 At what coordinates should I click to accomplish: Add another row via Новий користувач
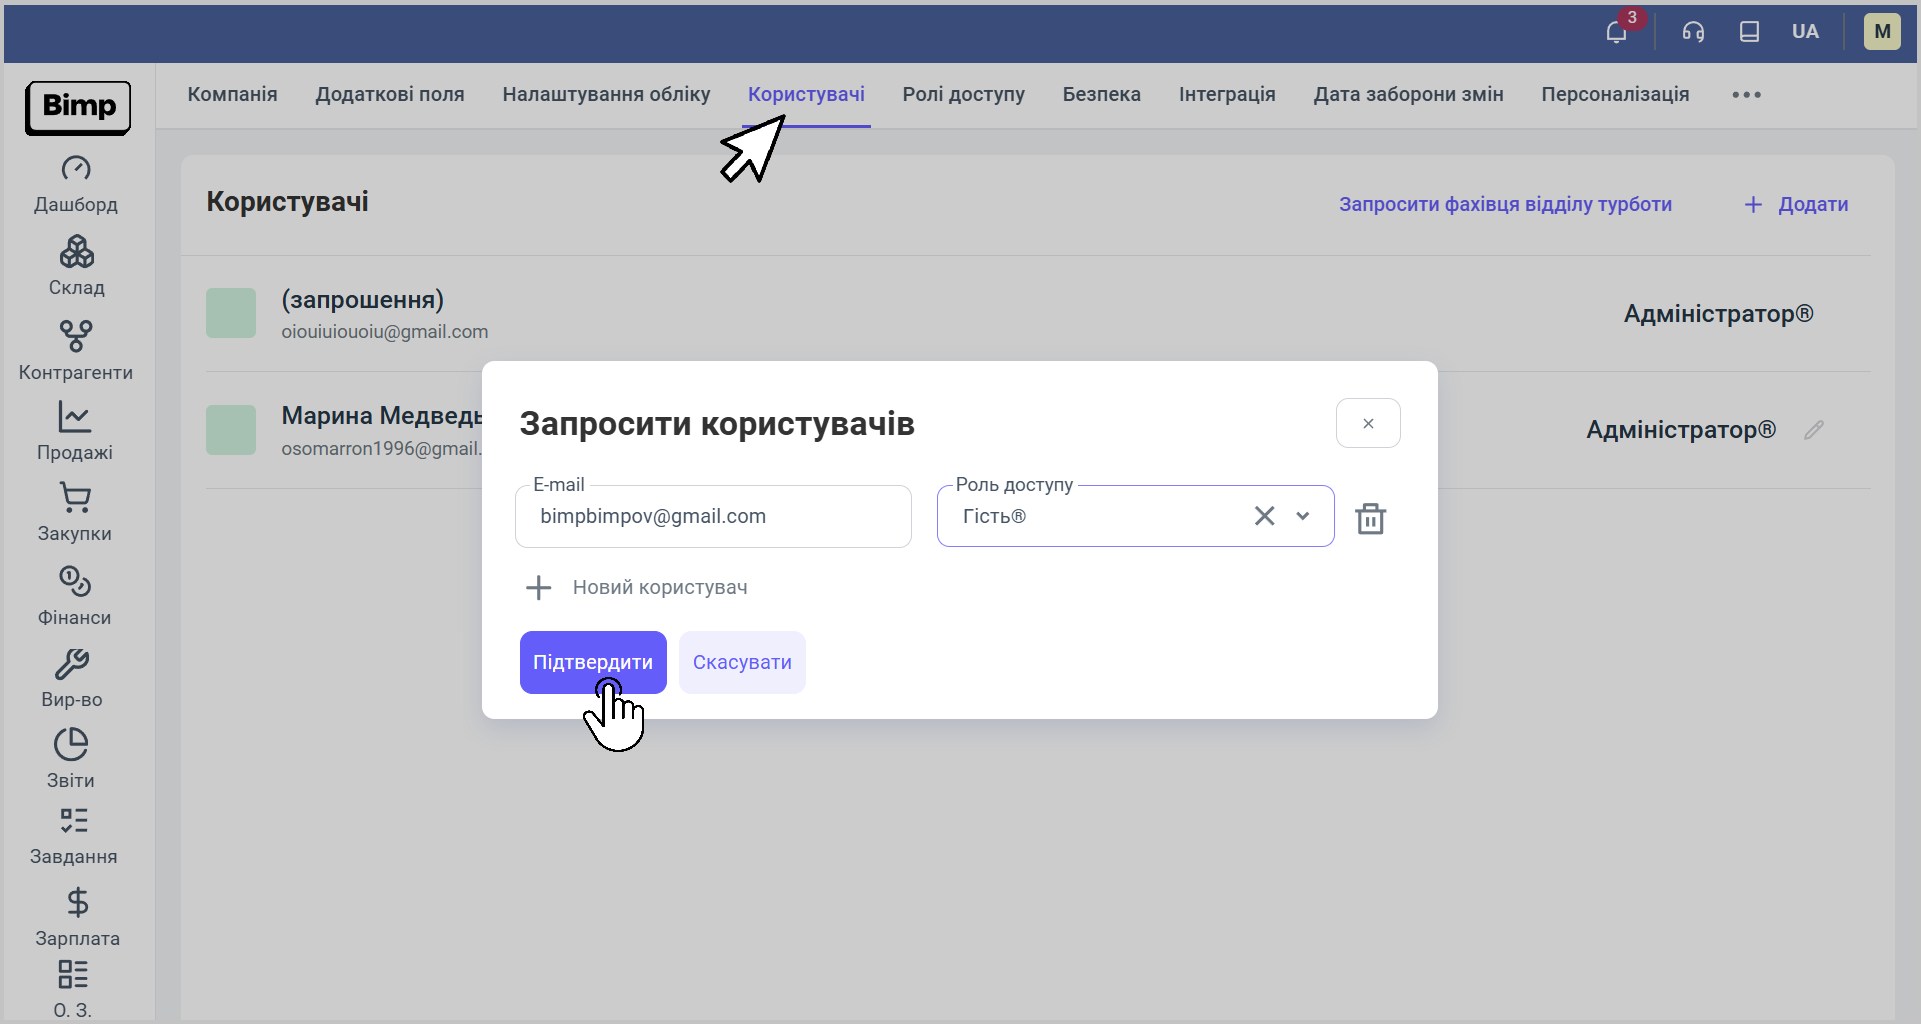(x=637, y=587)
